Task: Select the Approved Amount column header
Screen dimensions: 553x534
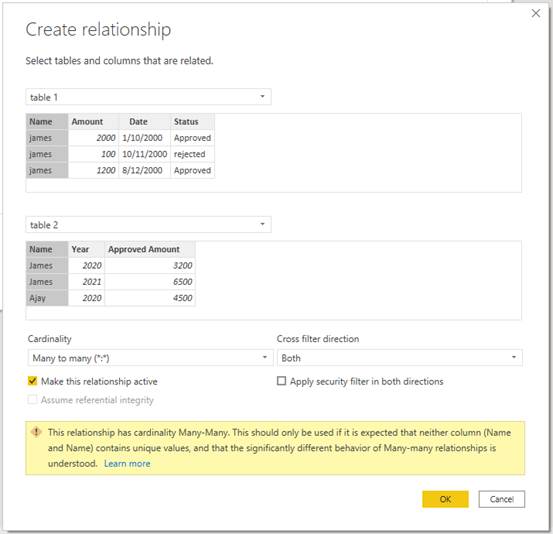Action: point(150,249)
